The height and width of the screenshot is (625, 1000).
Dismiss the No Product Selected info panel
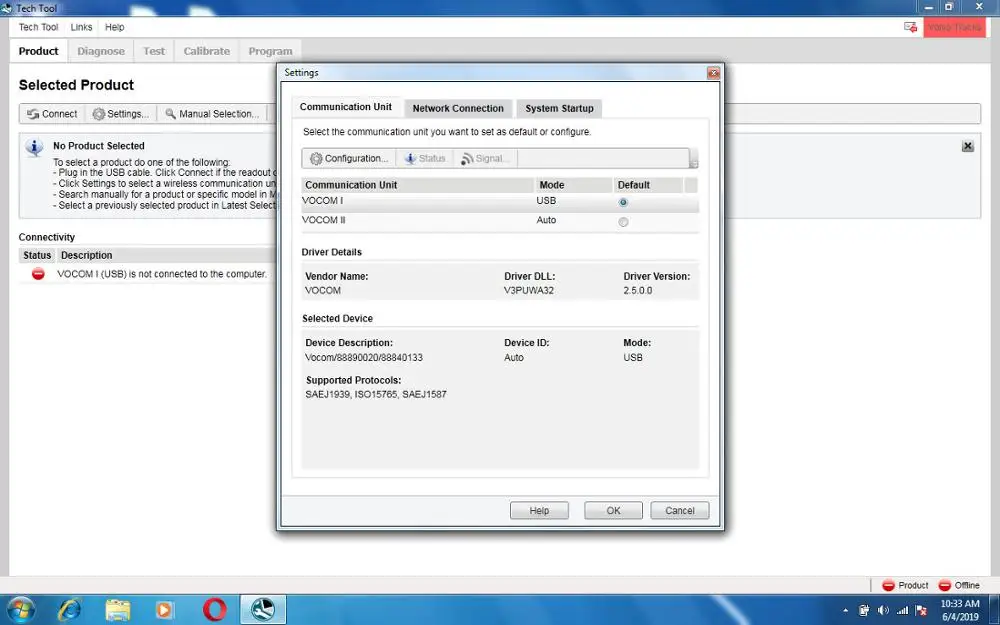[967, 146]
